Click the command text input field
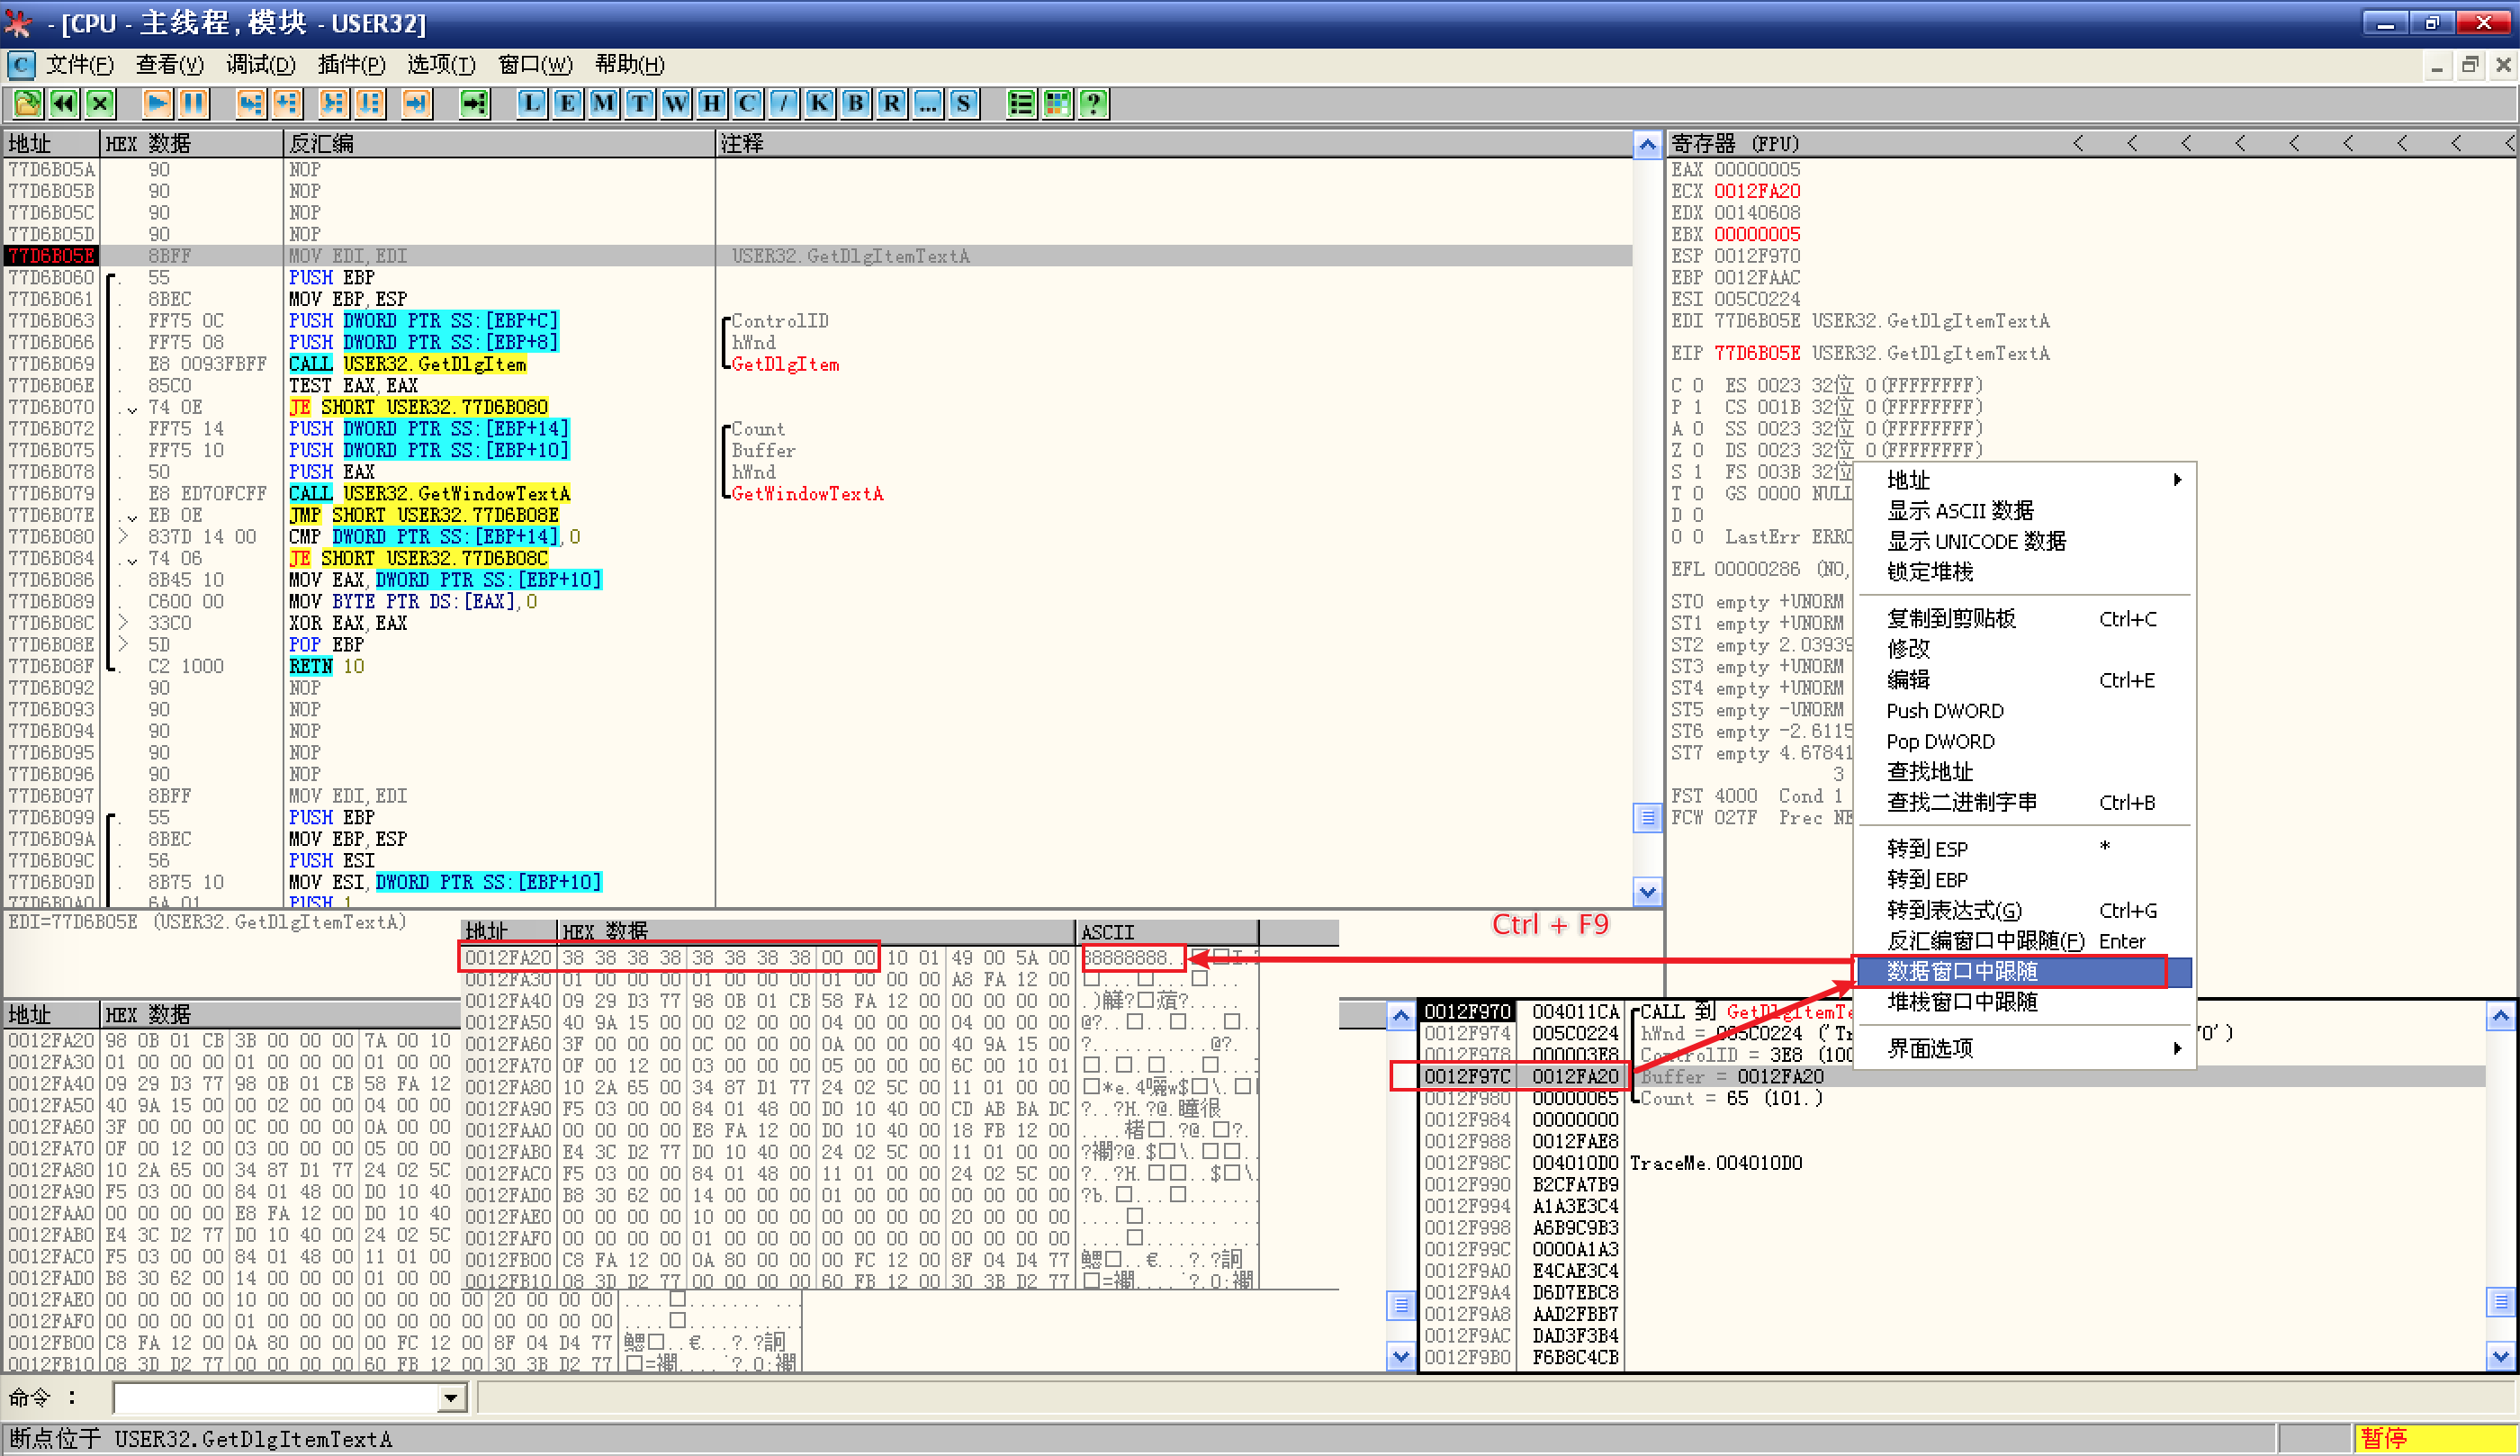 (x=275, y=1398)
